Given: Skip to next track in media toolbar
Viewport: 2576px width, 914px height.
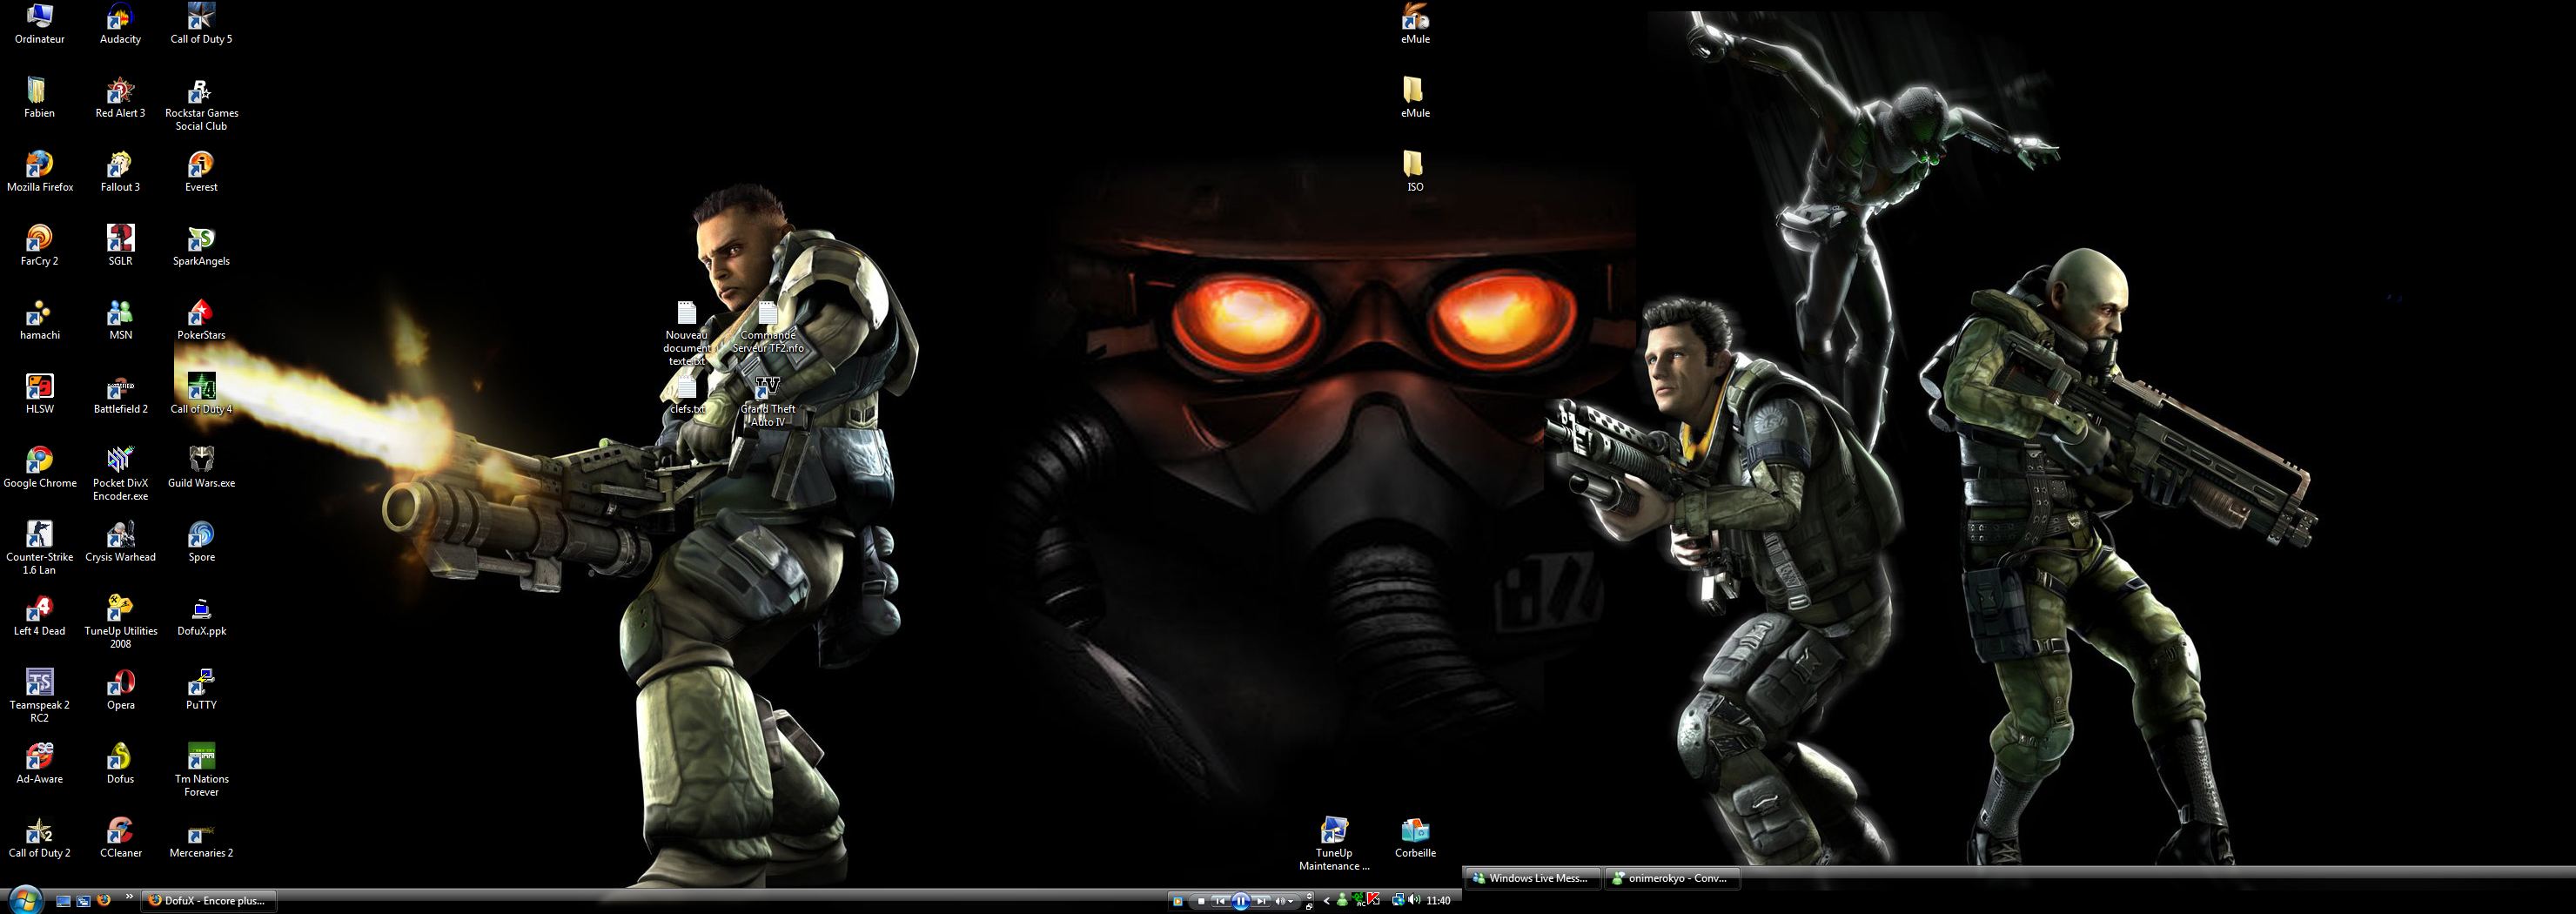Looking at the screenshot, I should point(1262,901).
